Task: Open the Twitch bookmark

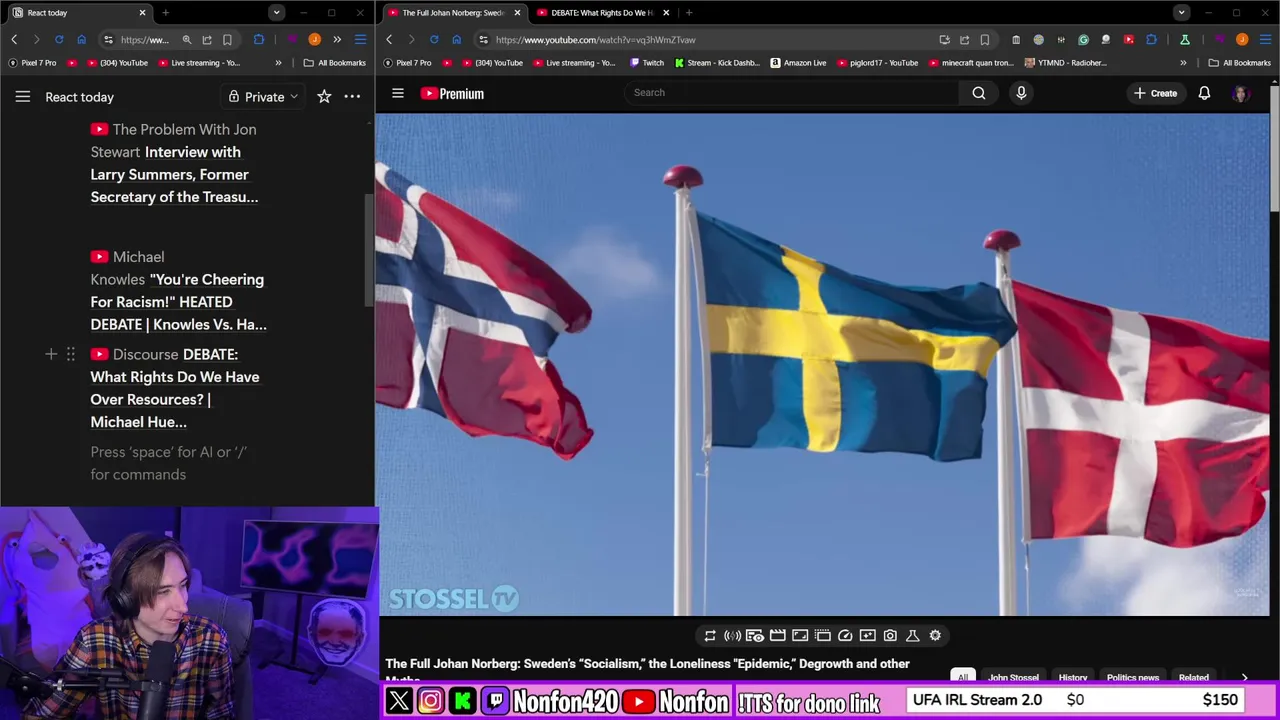Action: pos(646,63)
